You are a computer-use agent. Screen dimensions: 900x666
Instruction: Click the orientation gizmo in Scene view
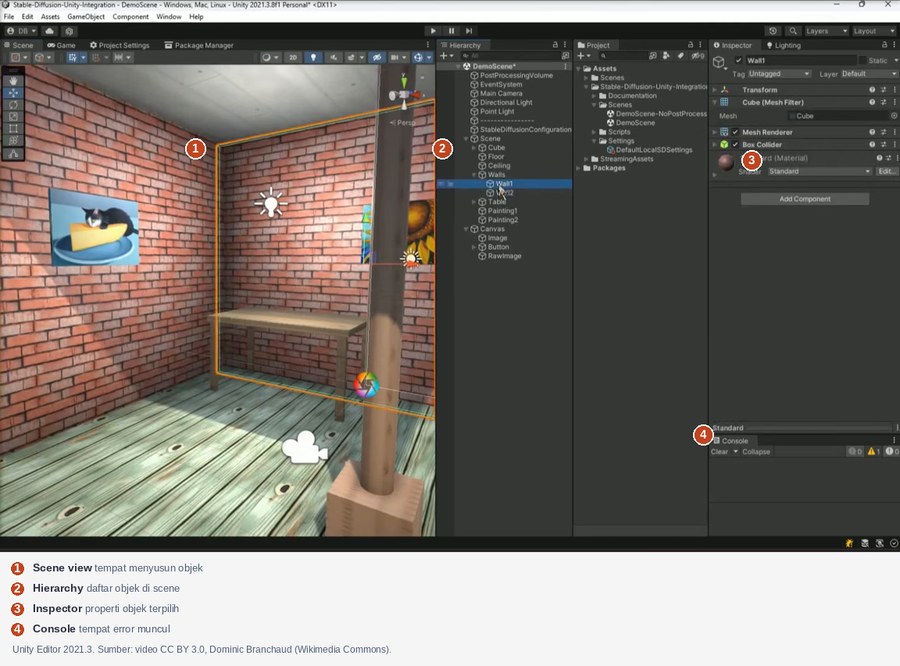point(404,93)
